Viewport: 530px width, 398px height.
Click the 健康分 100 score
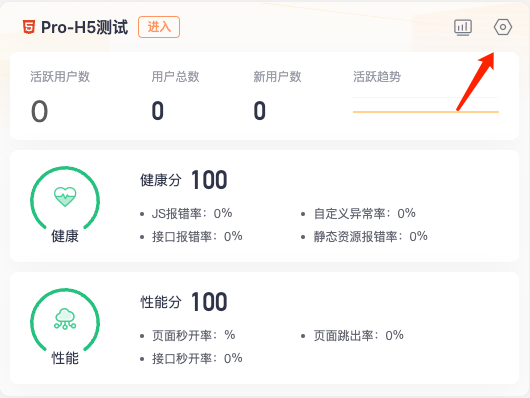point(184,180)
